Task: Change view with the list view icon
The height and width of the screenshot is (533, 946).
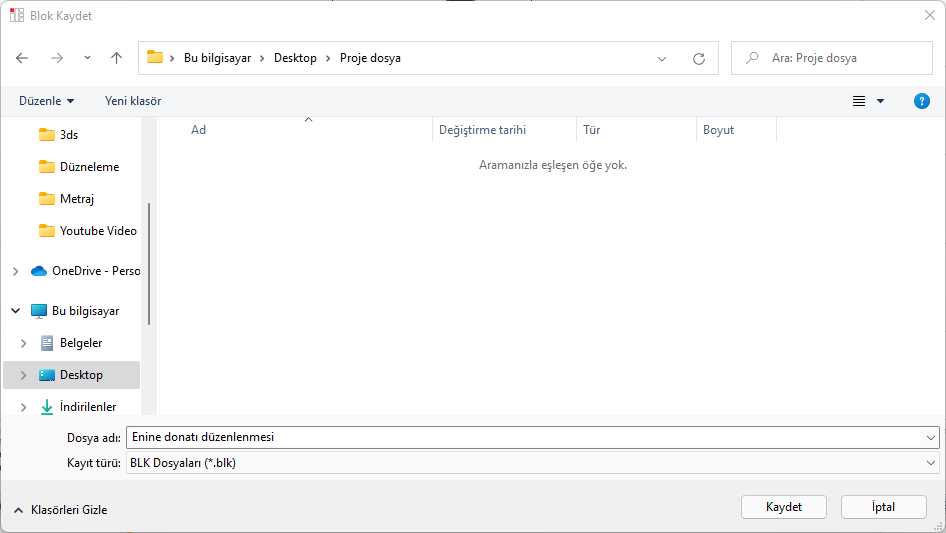Action: click(x=859, y=101)
